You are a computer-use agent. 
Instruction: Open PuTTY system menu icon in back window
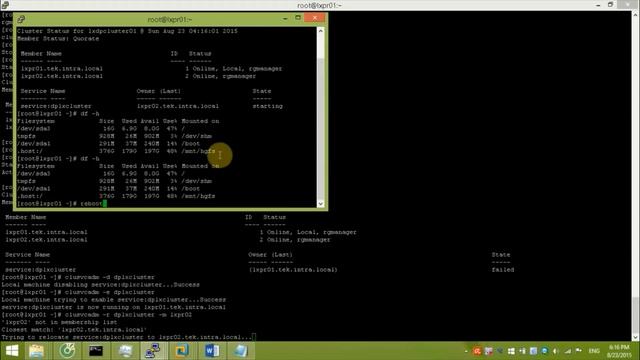point(5,4)
